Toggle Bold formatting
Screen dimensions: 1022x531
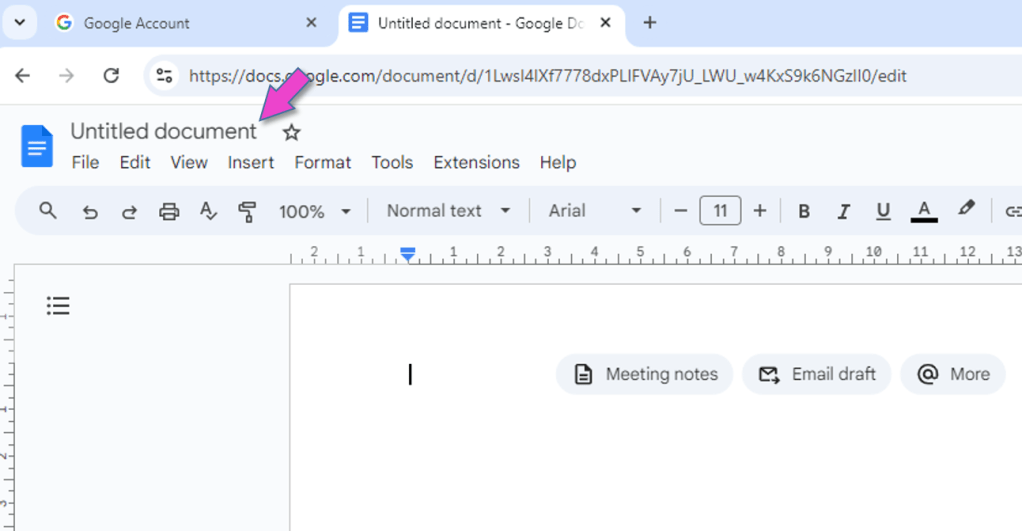click(804, 211)
